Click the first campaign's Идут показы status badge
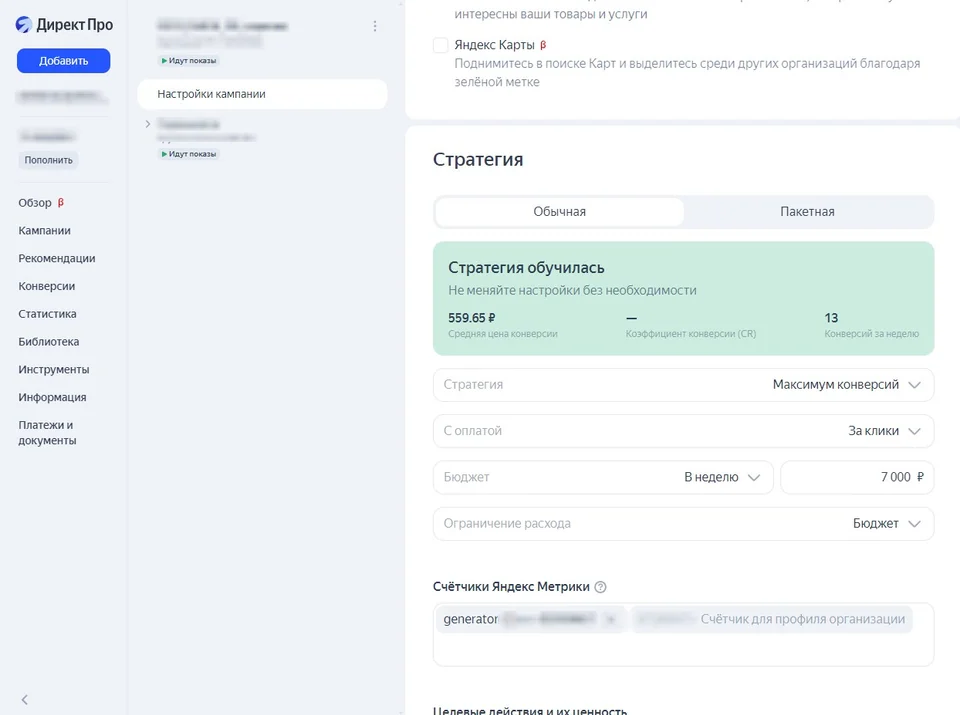 click(x=189, y=61)
